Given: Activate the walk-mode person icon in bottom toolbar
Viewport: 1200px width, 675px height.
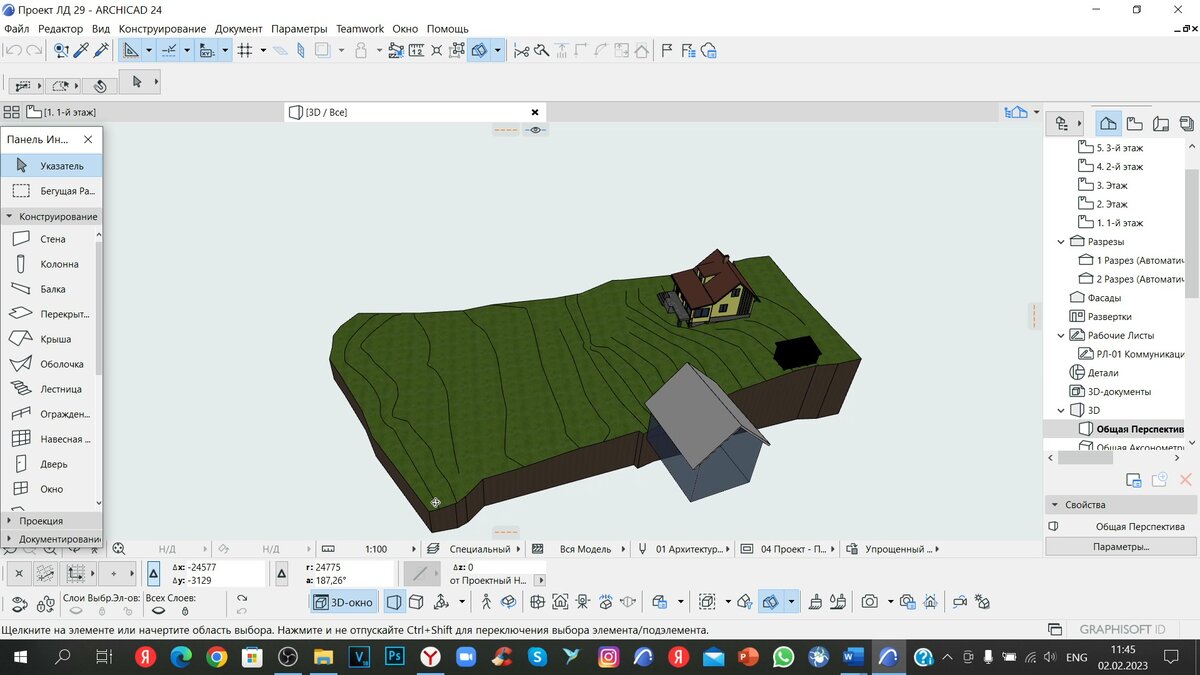Looking at the screenshot, I should pos(486,601).
